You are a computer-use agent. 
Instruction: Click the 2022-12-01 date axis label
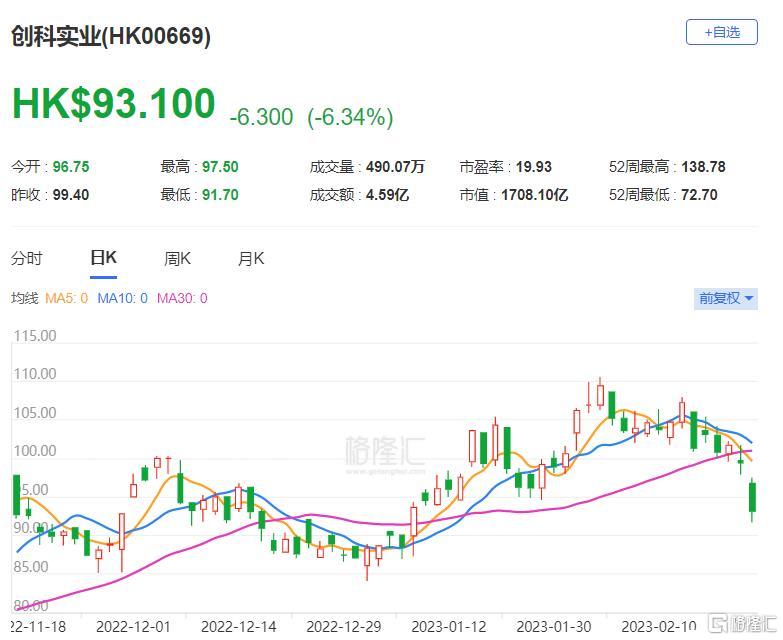click(x=133, y=627)
